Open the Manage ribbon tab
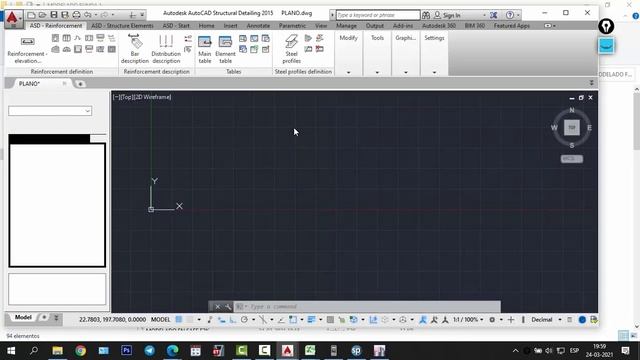This screenshot has height=360, width=640. (346, 26)
